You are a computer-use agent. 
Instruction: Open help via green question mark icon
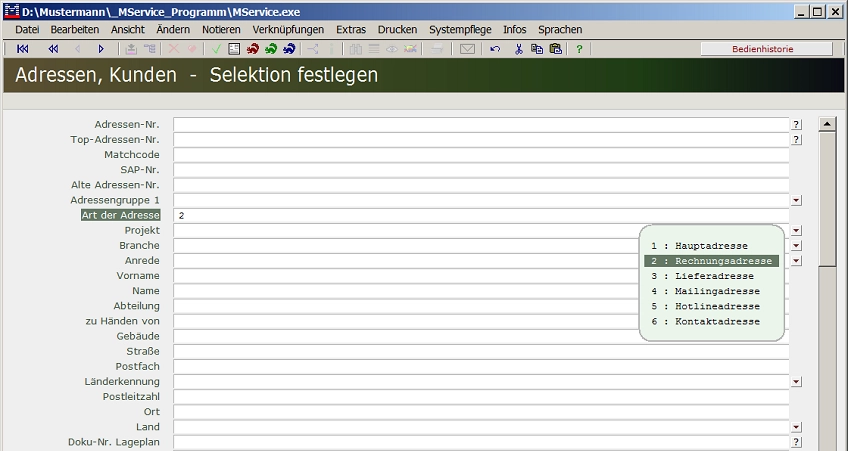pyautogui.click(x=579, y=49)
